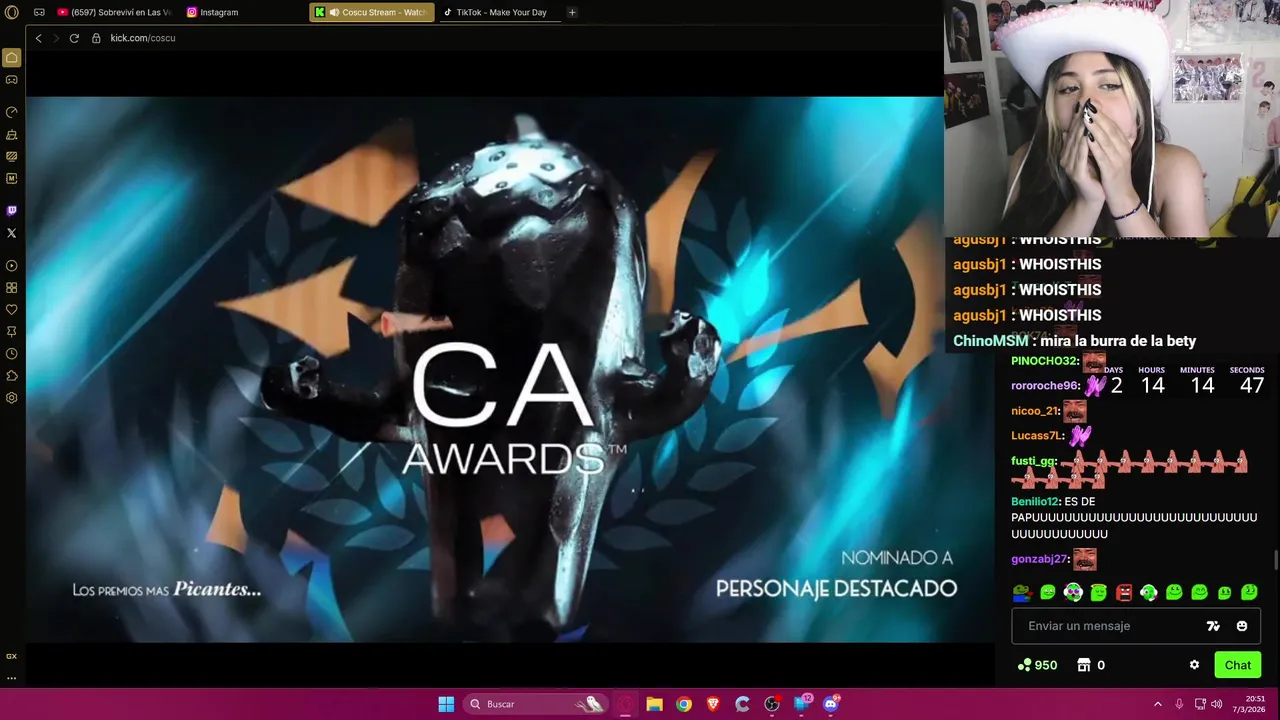Open Settings gear icon in Opera sidebar
The image size is (1280, 720).
(12, 398)
